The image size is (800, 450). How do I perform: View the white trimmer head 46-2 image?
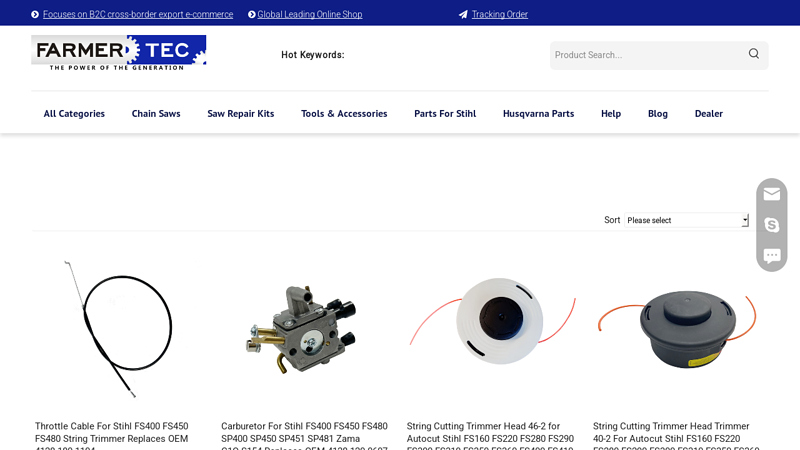[x=493, y=321]
